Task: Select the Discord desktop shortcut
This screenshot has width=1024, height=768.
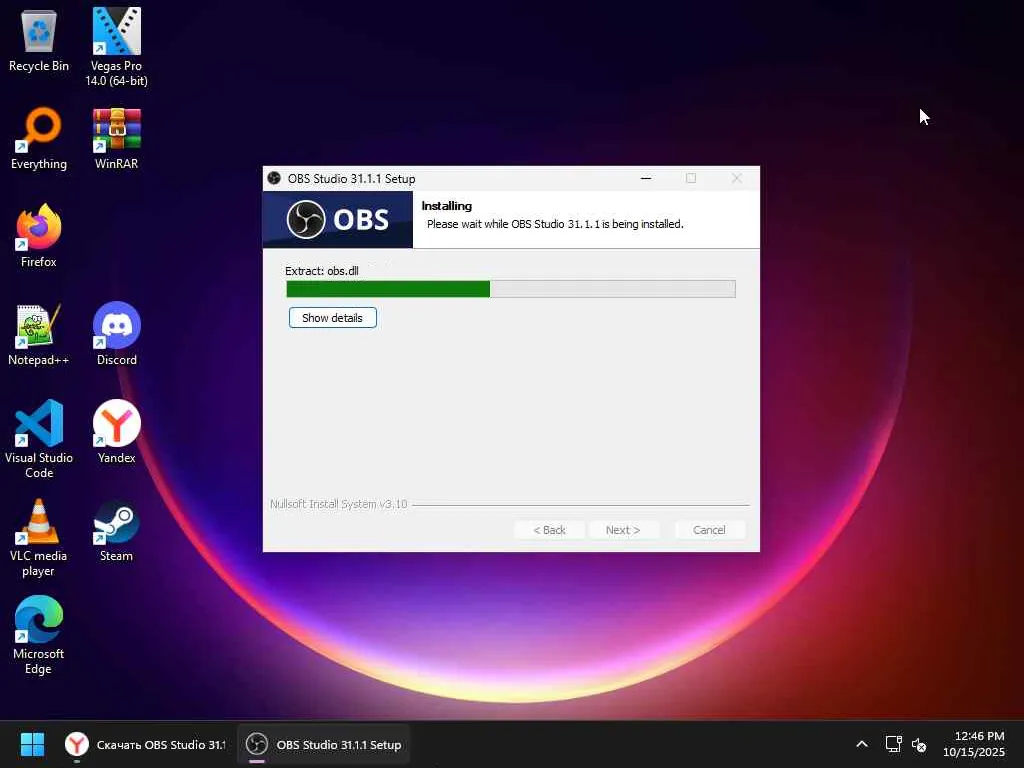Action: point(116,334)
